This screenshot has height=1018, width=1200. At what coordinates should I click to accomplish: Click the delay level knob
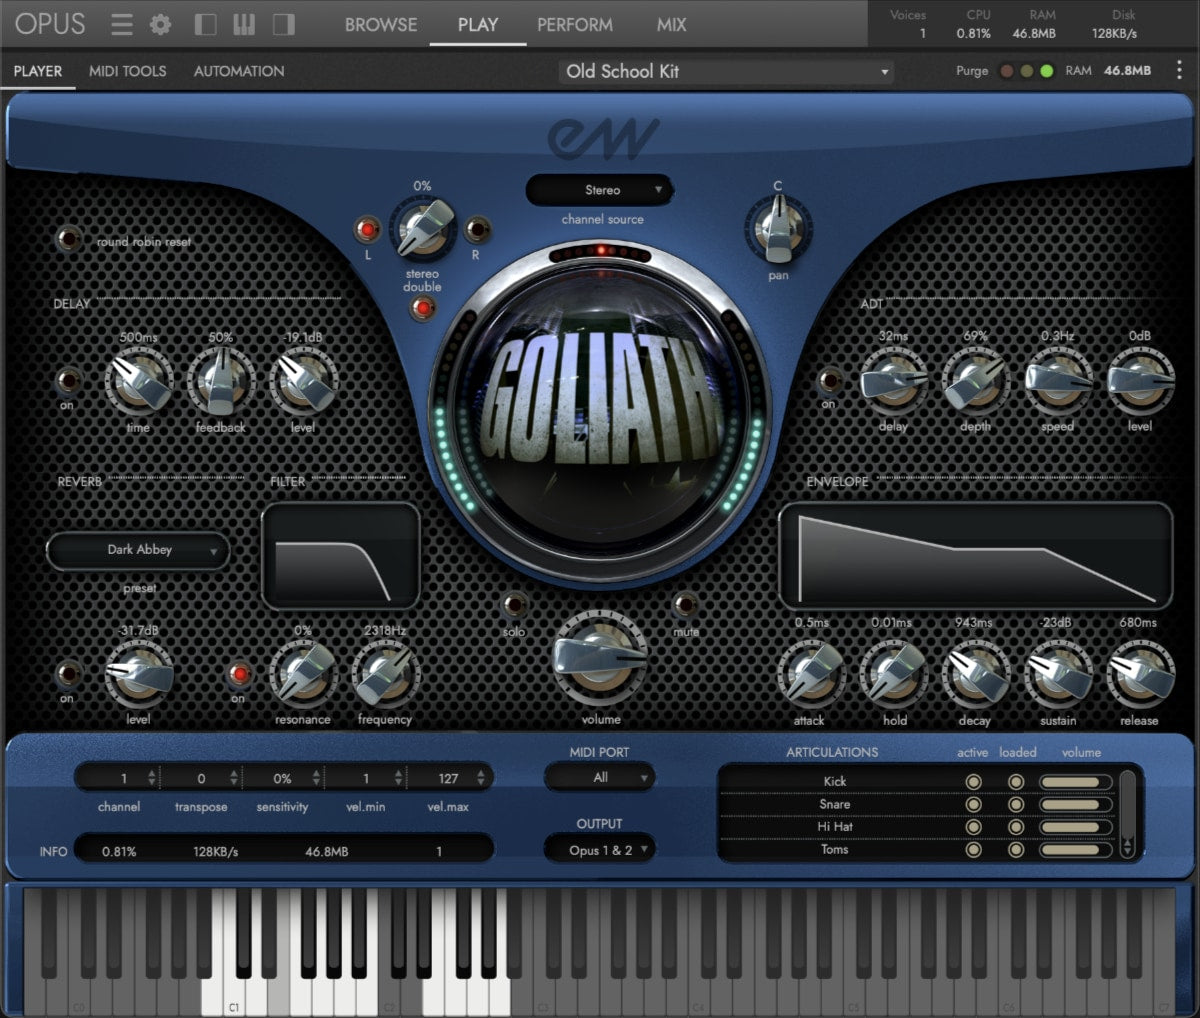(303, 381)
